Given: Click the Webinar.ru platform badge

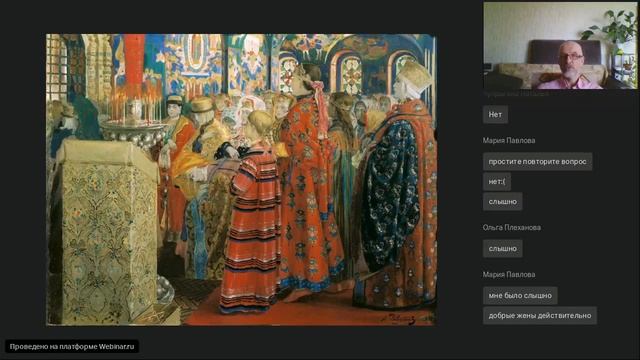Looking at the screenshot, I should click(72, 347).
